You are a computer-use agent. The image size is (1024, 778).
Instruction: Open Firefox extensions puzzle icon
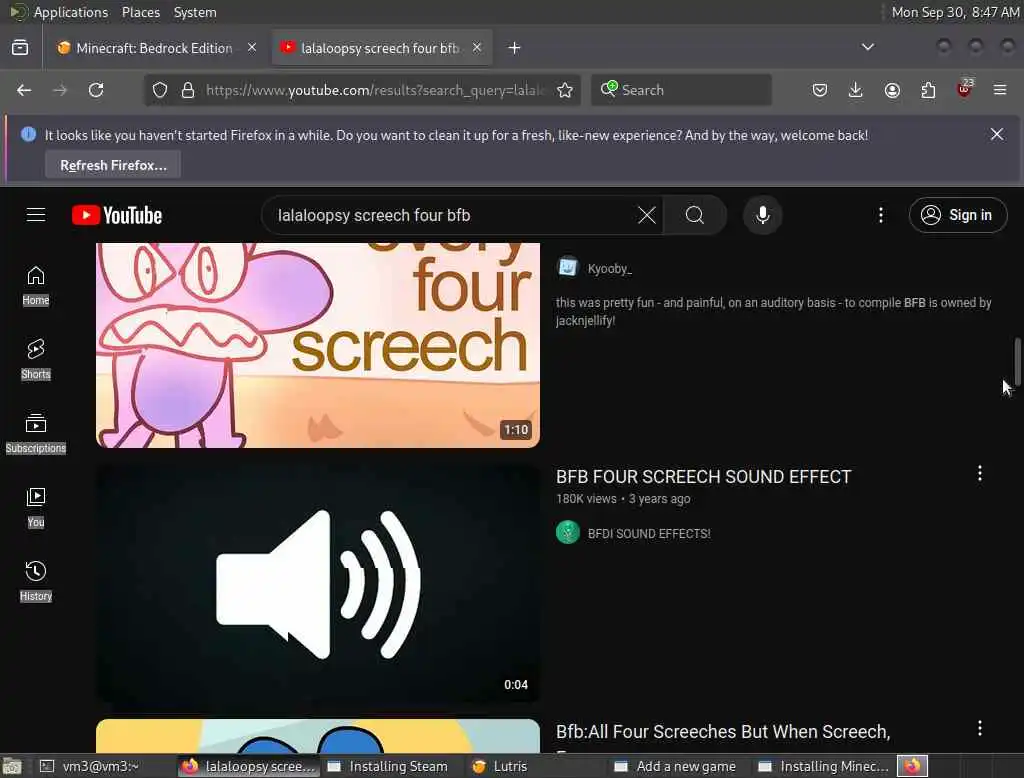point(928,90)
